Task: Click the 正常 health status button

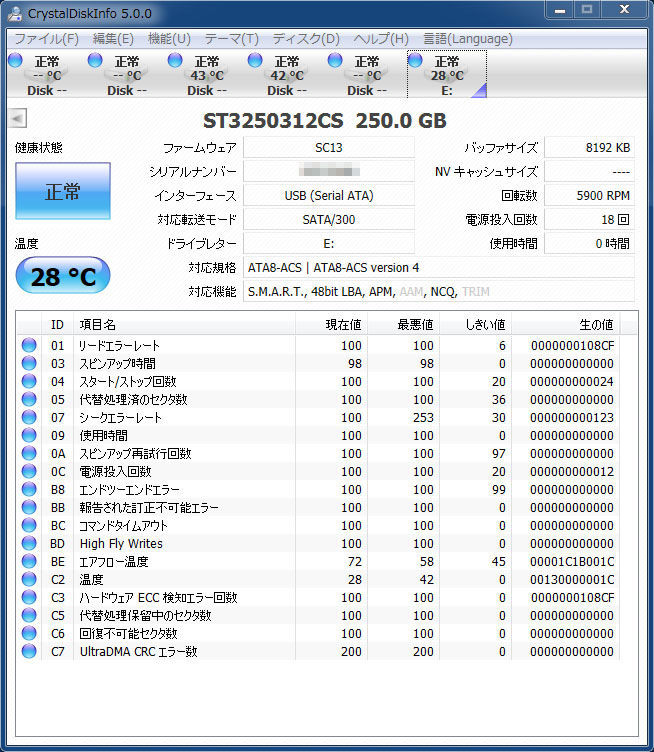Action: [63, 191]
